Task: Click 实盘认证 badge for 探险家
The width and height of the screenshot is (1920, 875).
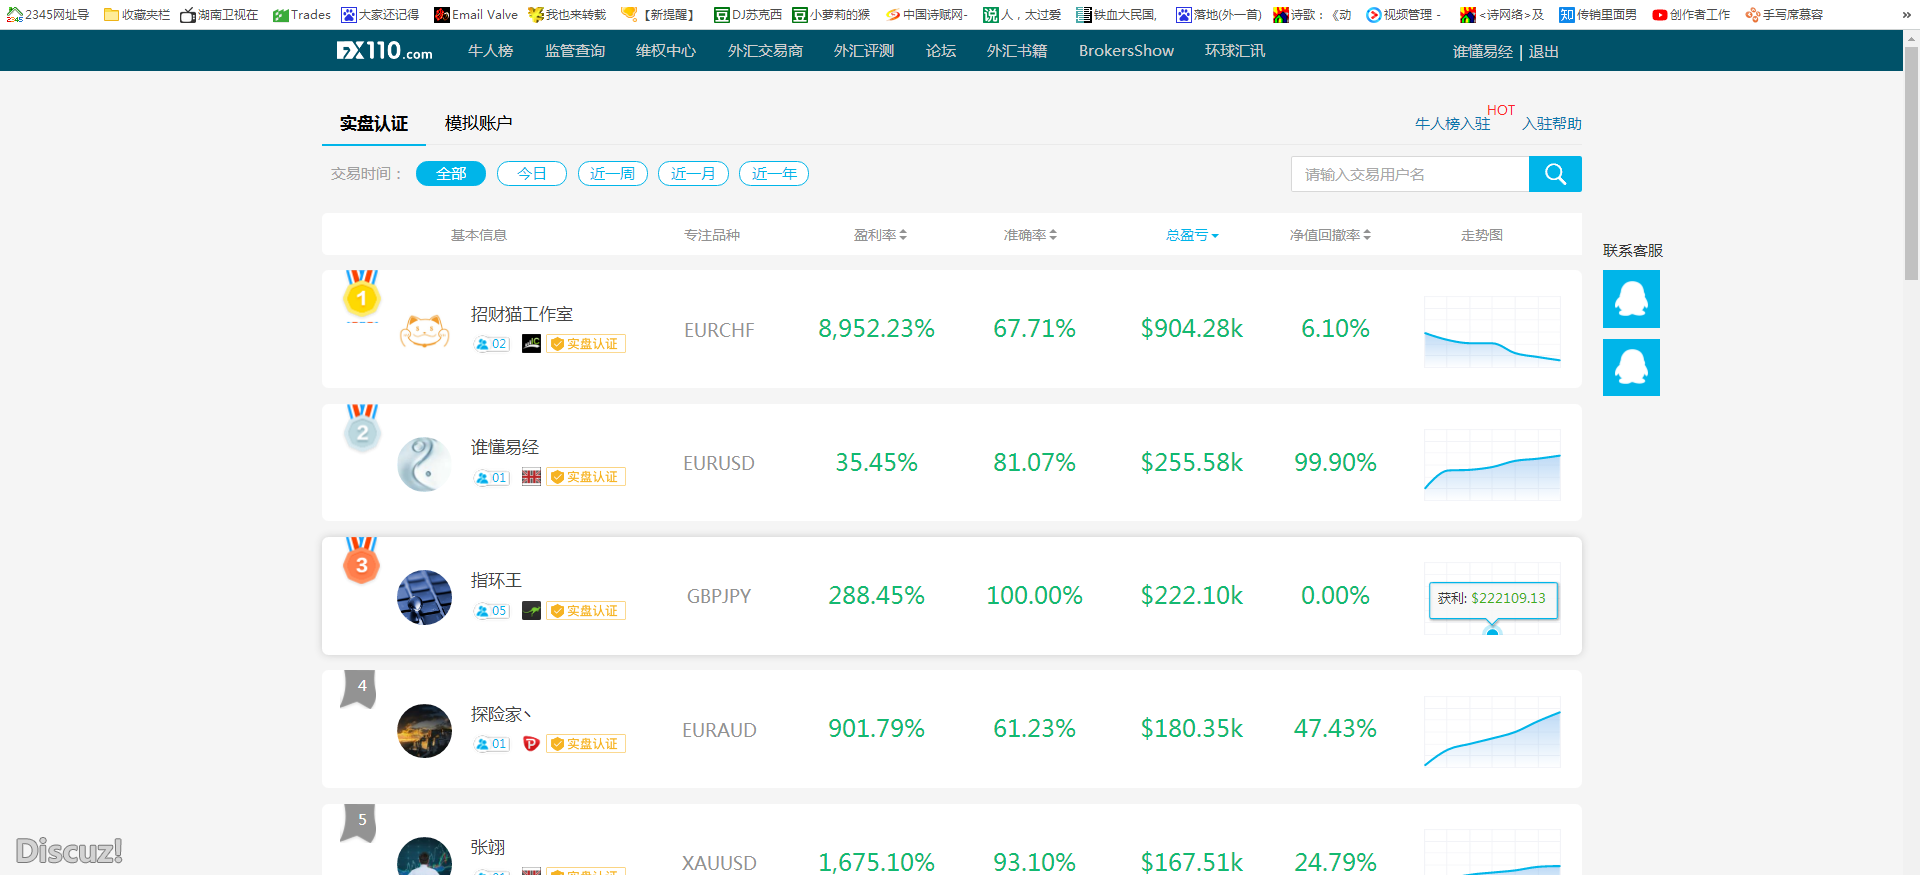Action: [586, 744]
